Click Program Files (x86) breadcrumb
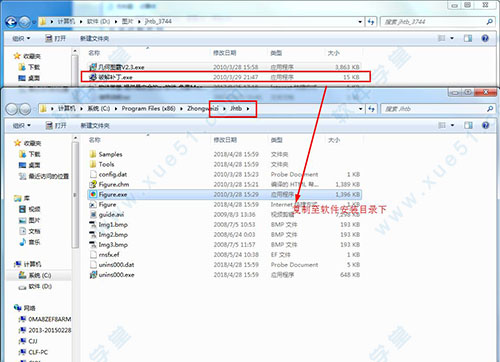The height and width of the screenshot is (362, 500). click(148, 108)
